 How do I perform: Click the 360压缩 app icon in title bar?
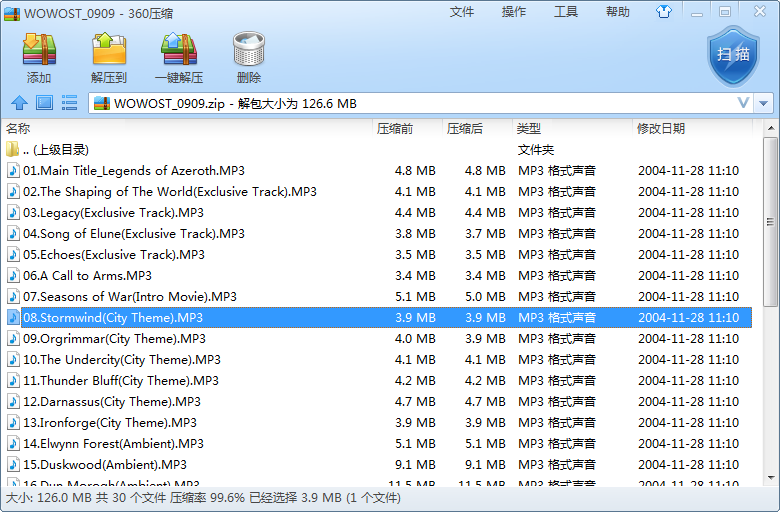click(x=12, y=13)
